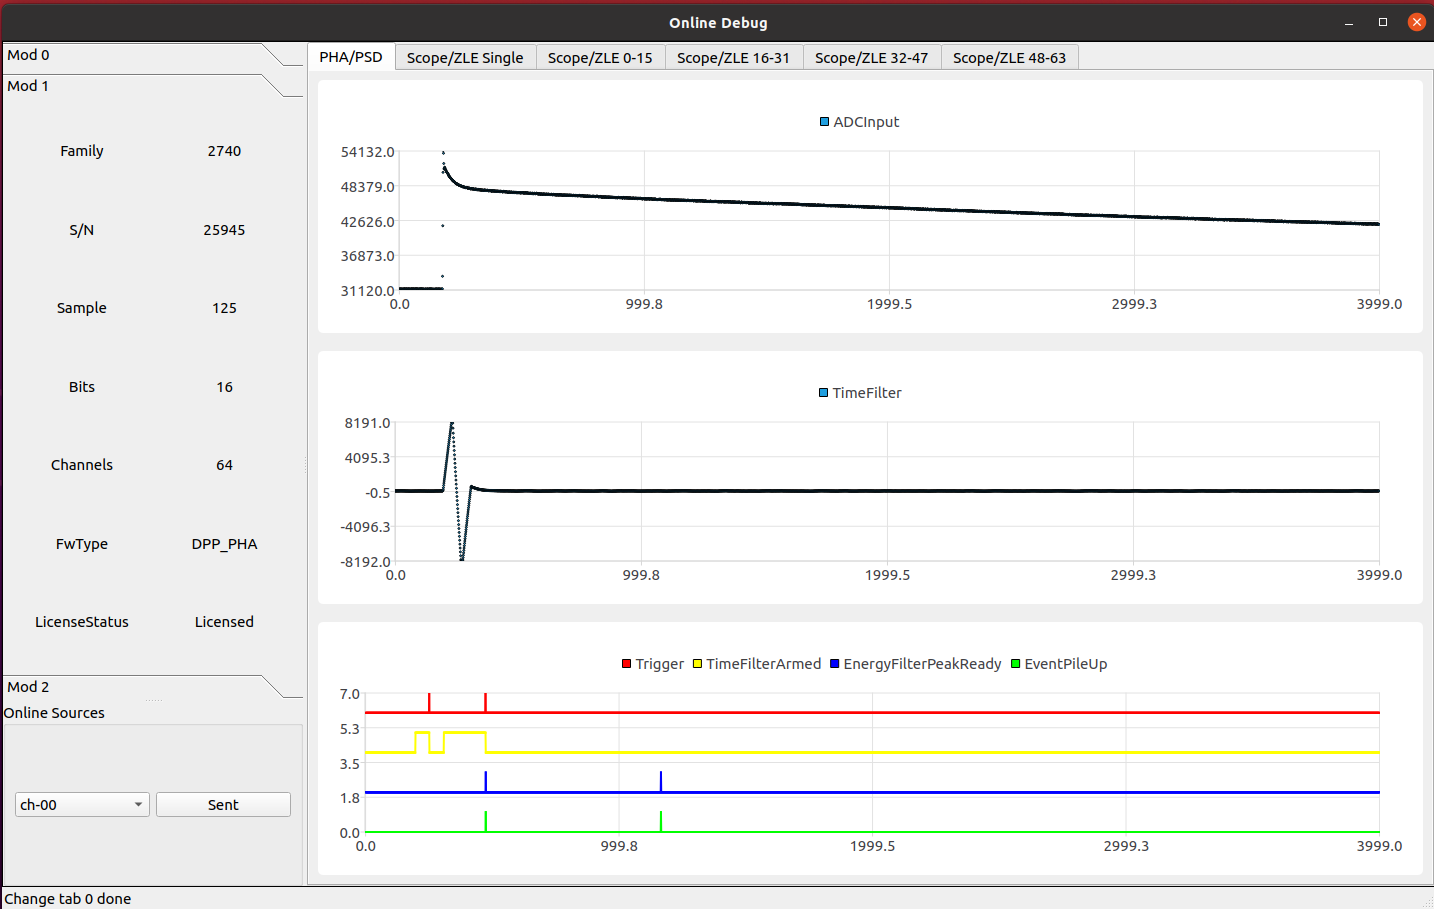Click the Sample label

(82, 308)
